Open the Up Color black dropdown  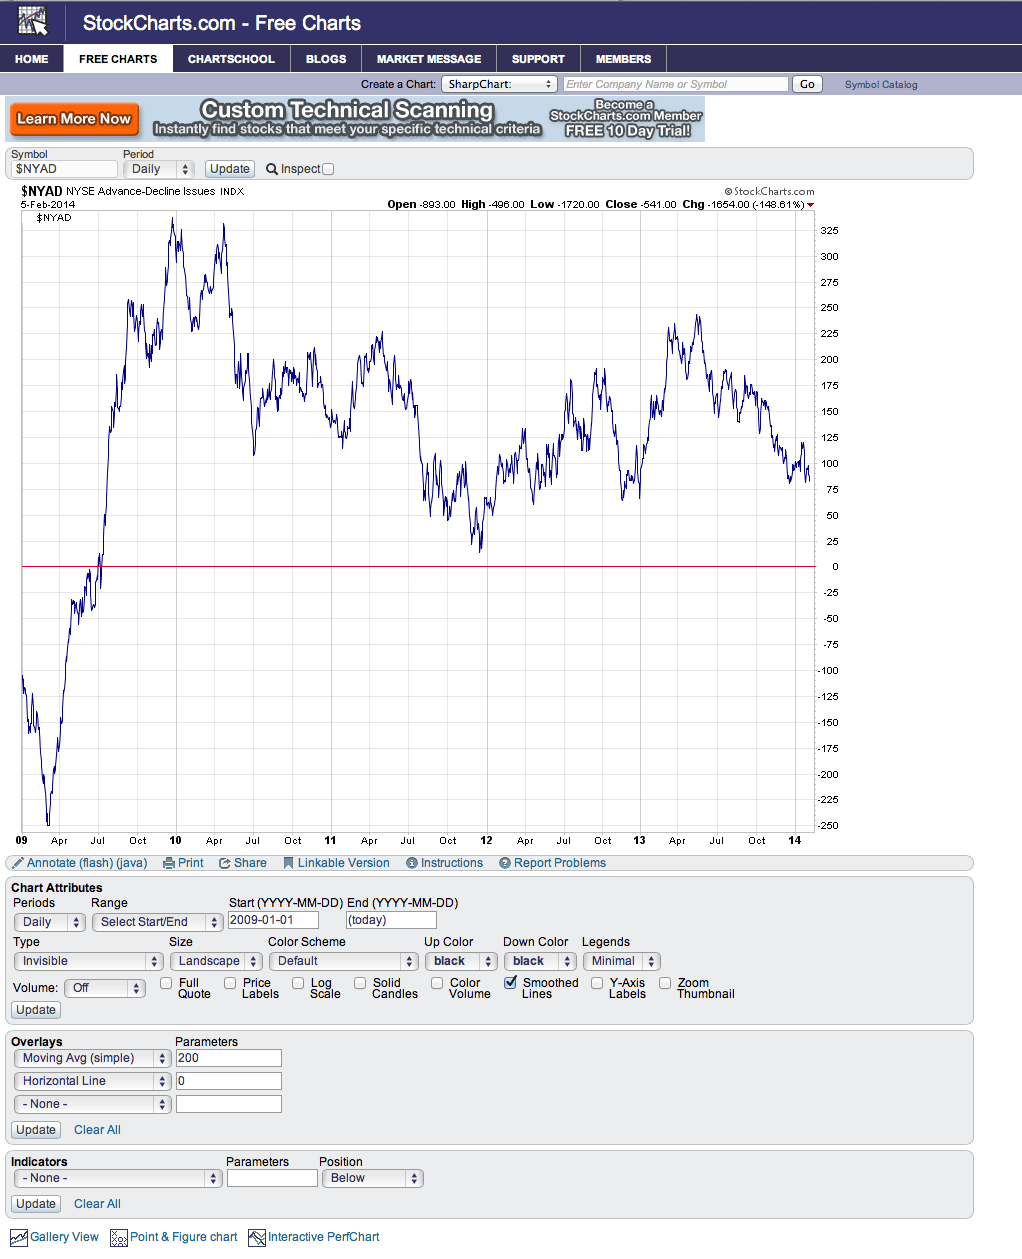461,961
